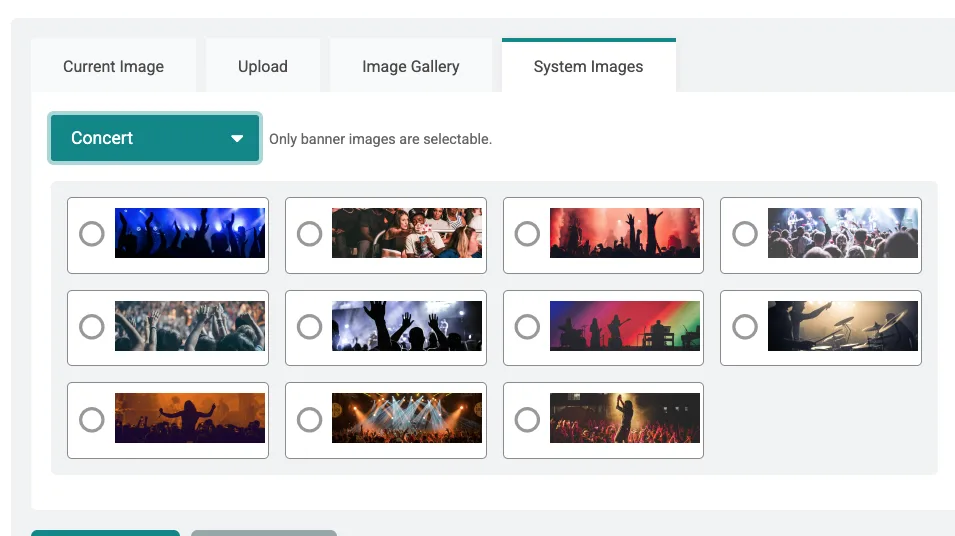This screenshot has width=955, height=536.
Task: Select radio button for drummer on stage image
Action: (745, 327)
